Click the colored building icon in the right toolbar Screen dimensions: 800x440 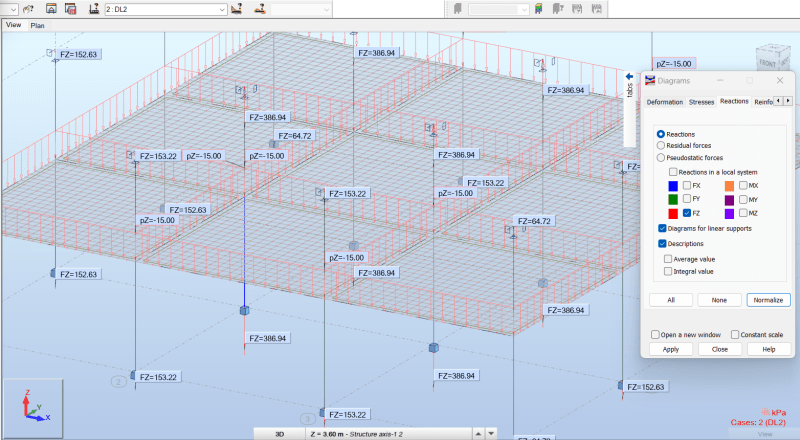[539, 9]
